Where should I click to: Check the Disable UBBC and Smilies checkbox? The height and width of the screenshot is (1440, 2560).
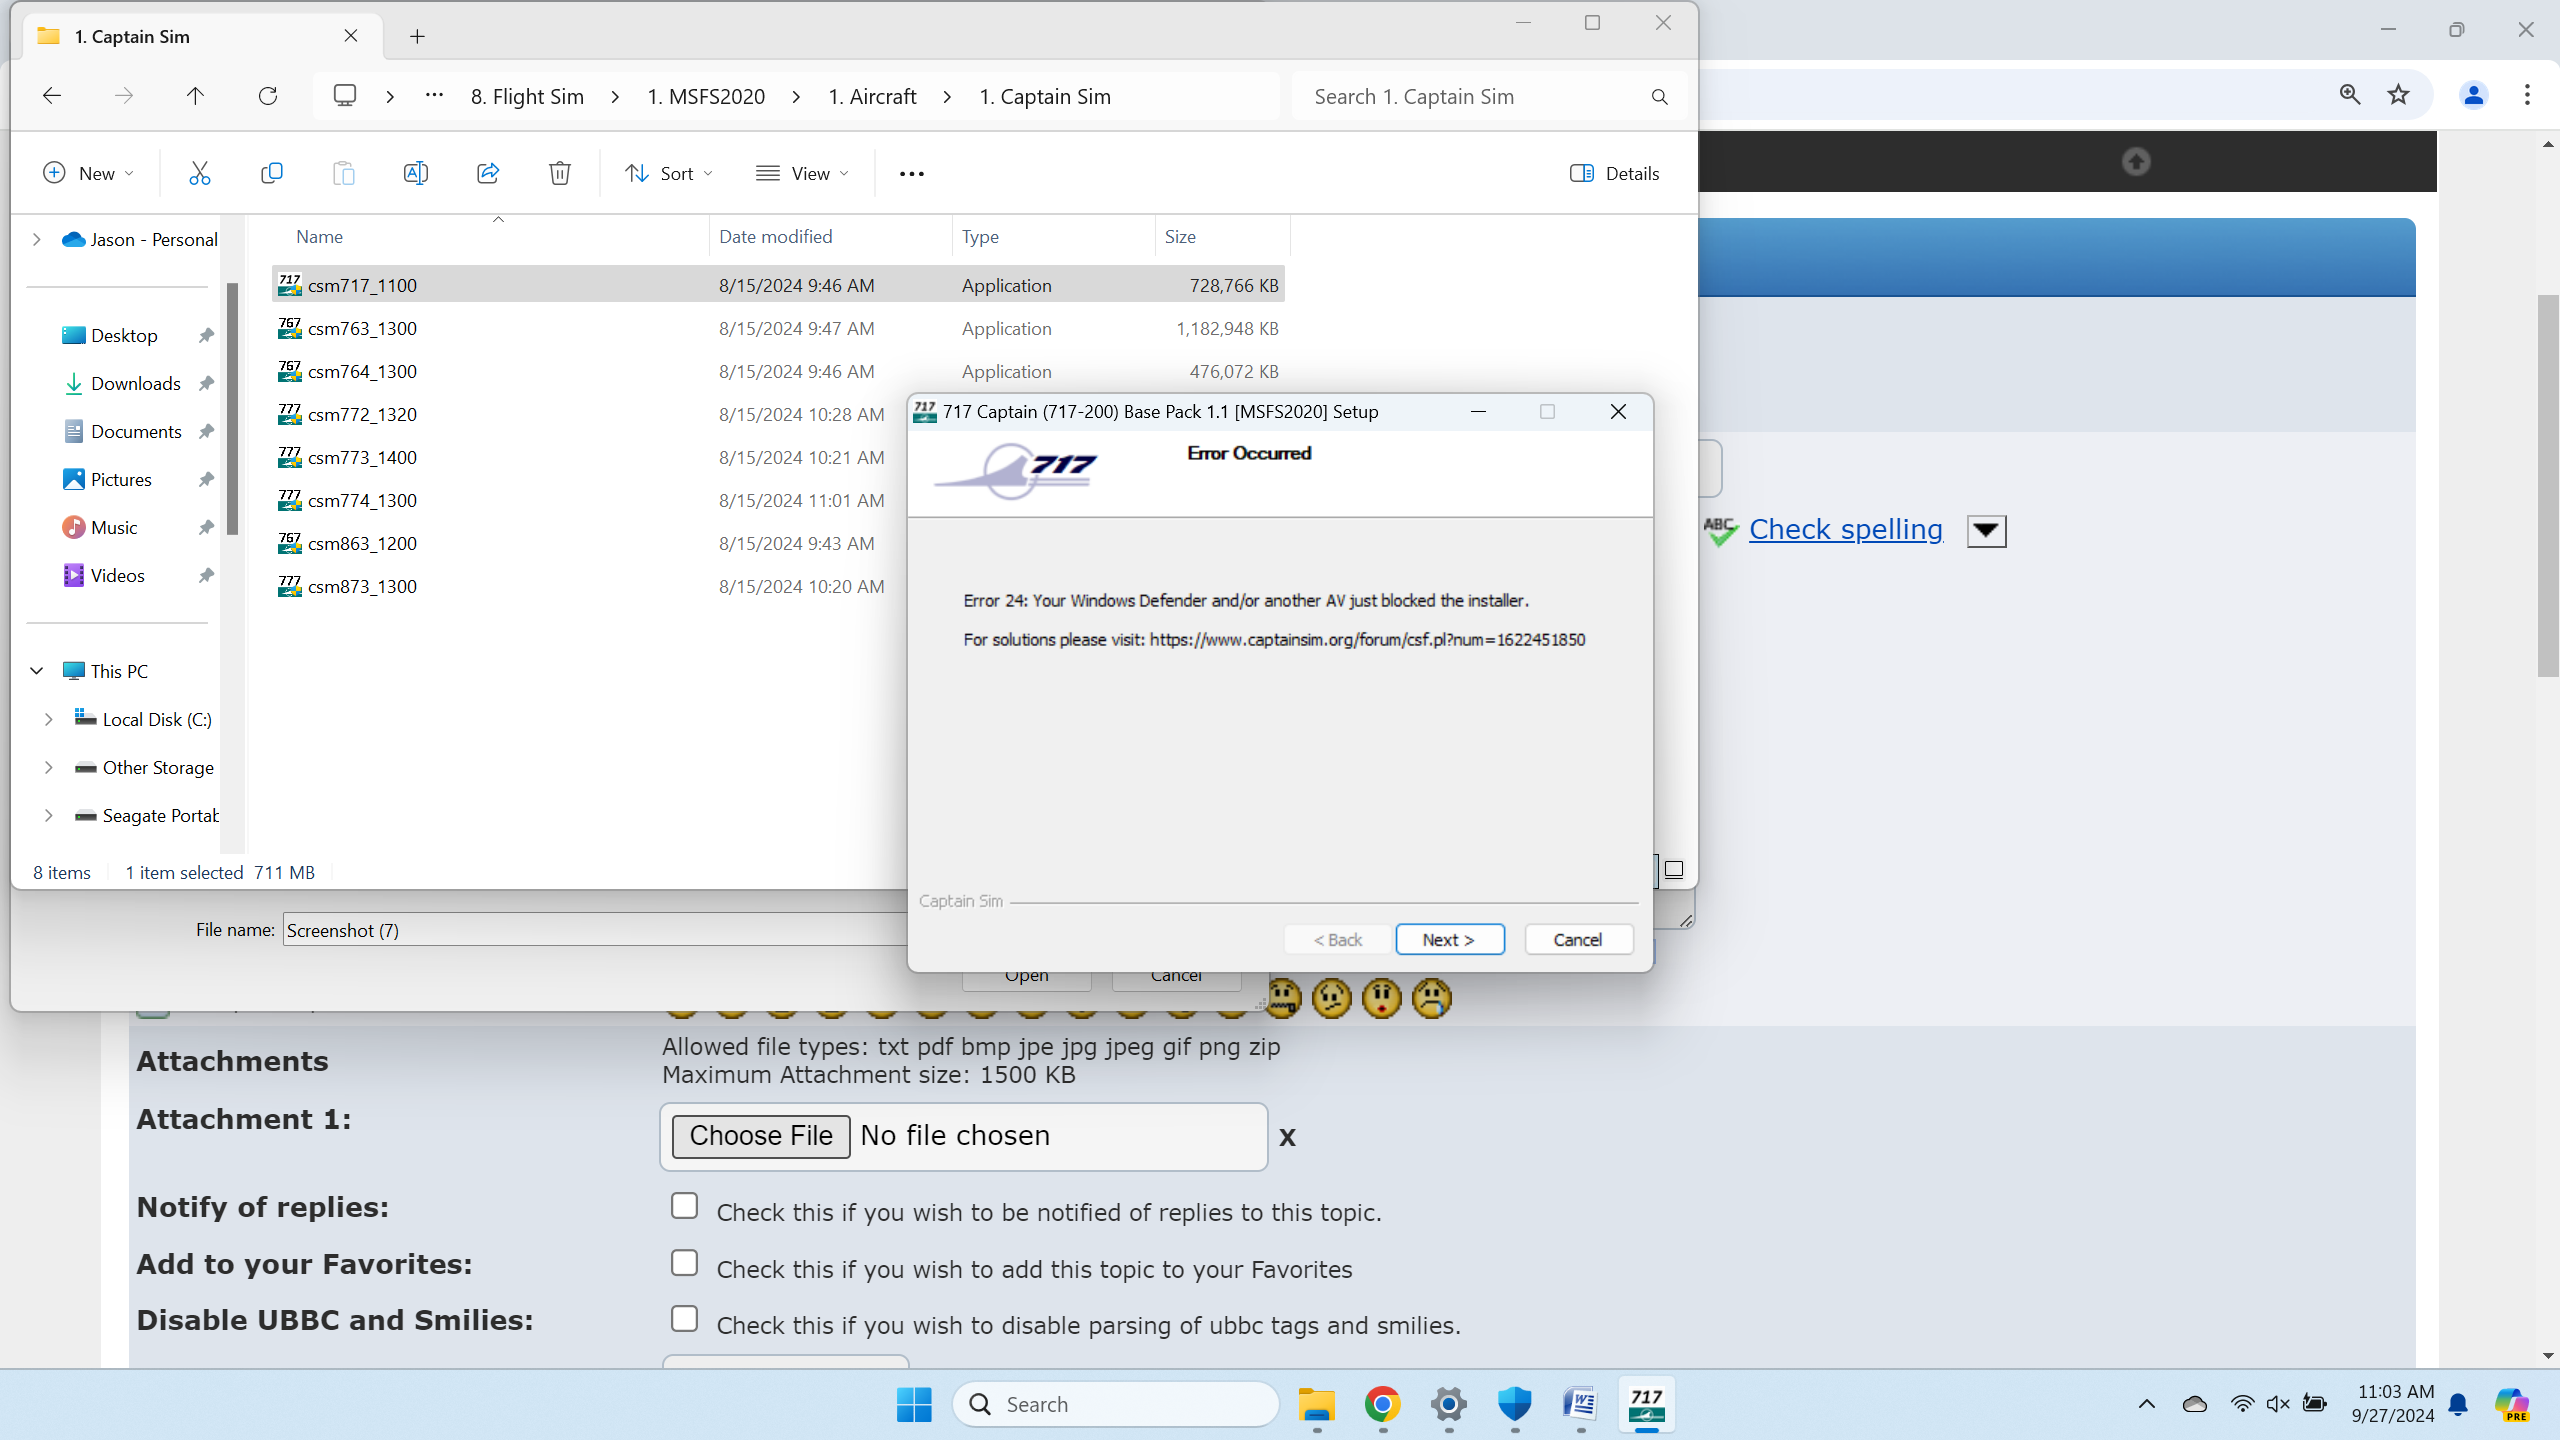(x=684, y=1319)
